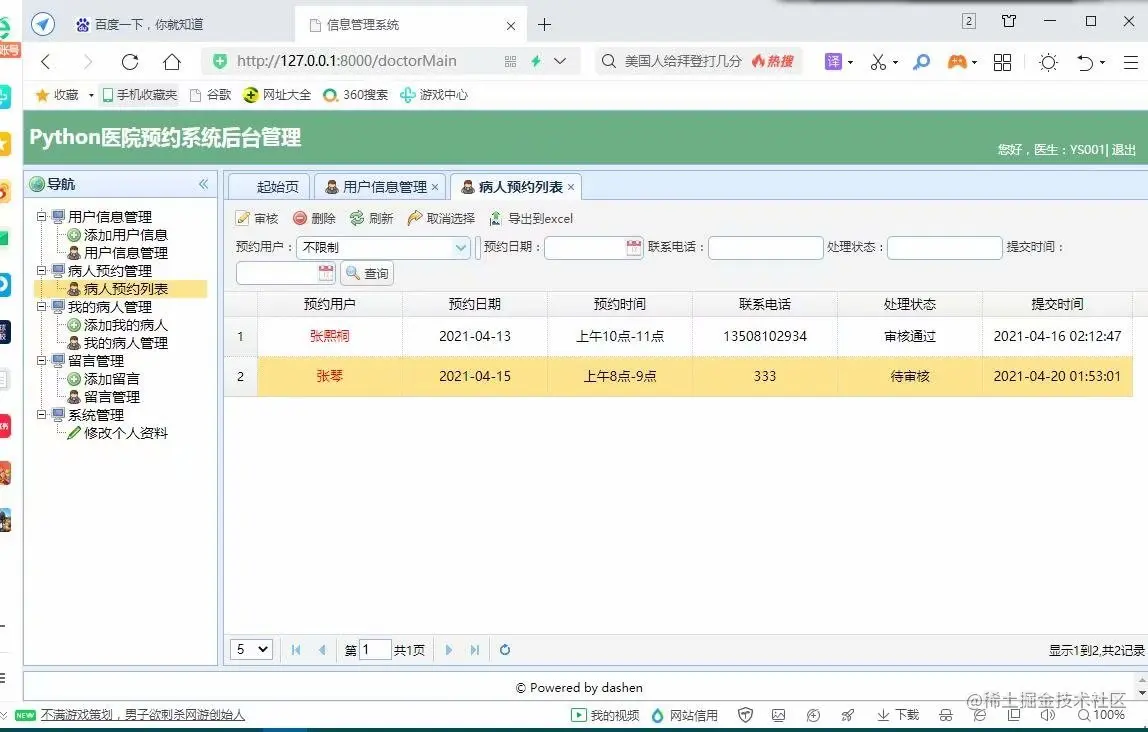The image size is (1148, 732).
Task: Click the 审核通过 status cell
Action: [910, 336]
